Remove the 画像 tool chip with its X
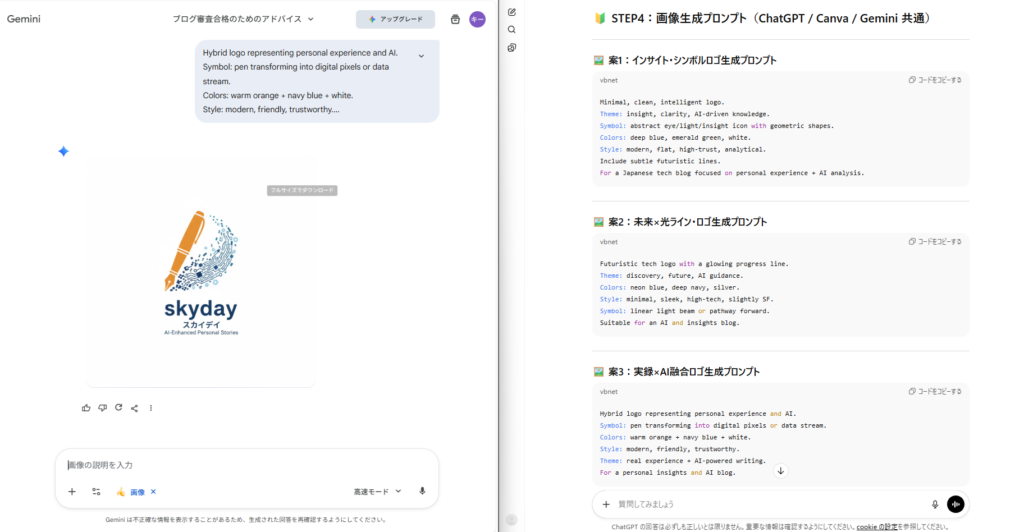This screenshot has height=532, width=1024. 153,492
